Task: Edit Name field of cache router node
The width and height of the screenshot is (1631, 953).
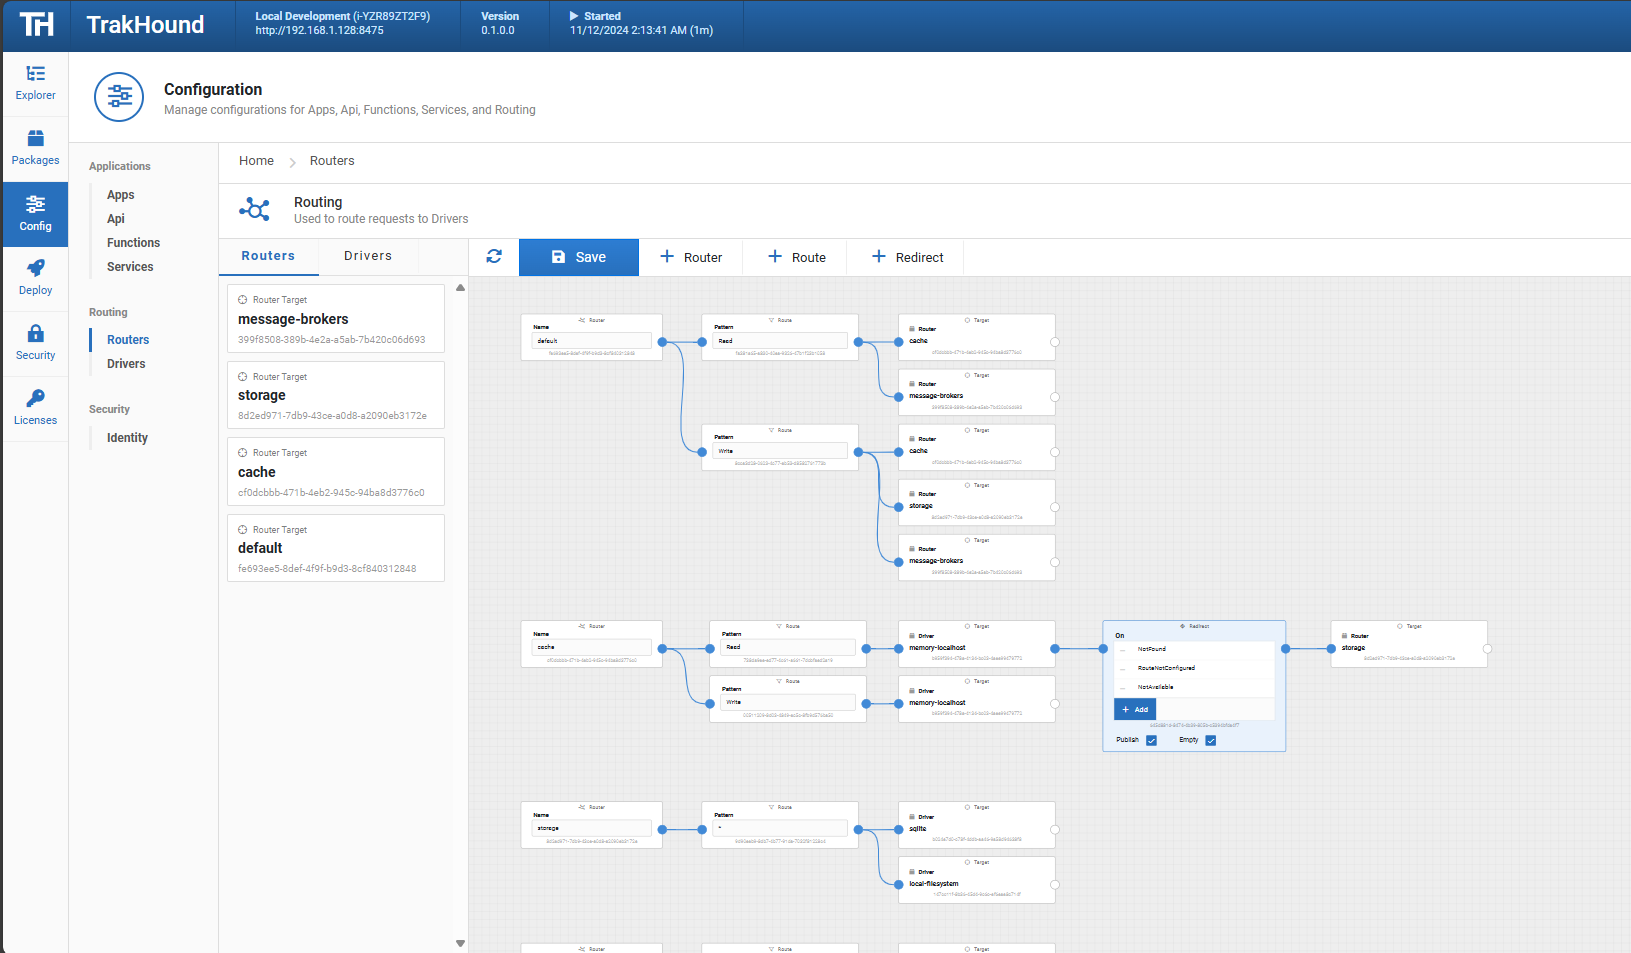Action: [x=591, y=648]
